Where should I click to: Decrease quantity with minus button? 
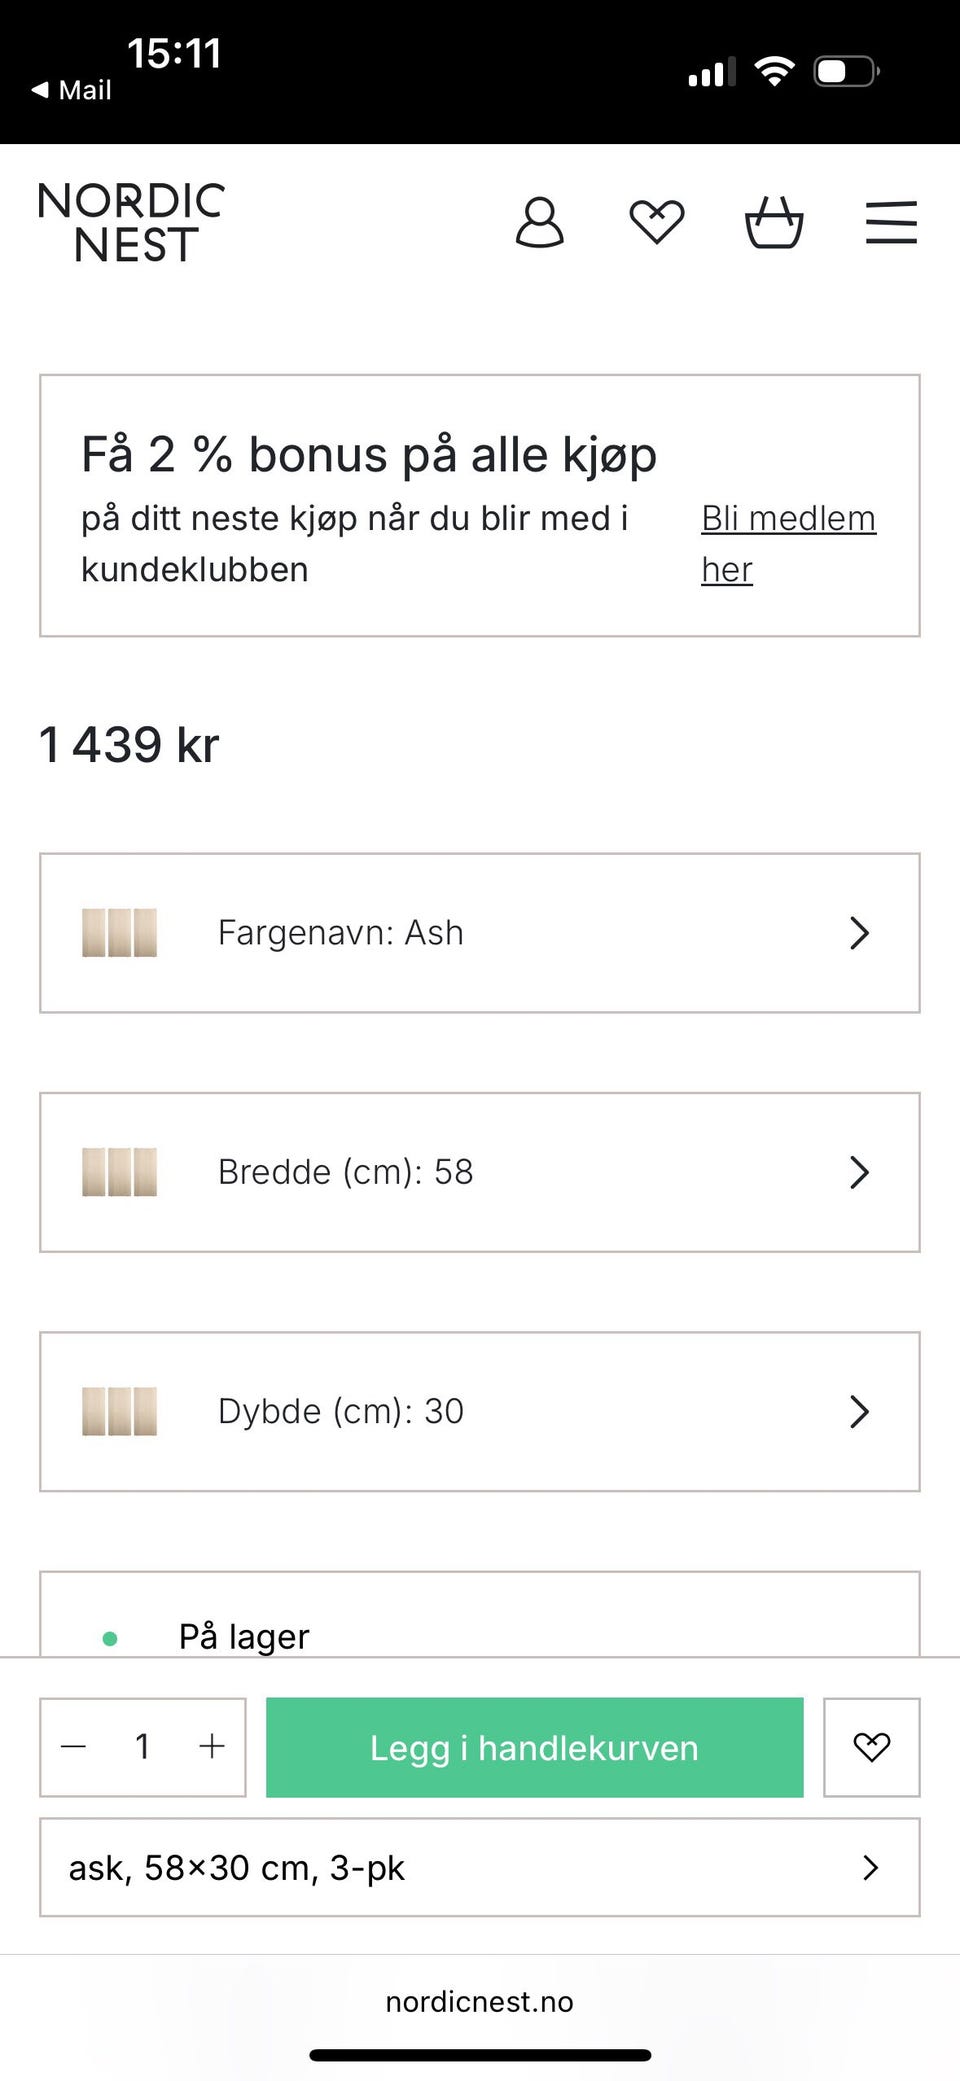pos(74,1747)
